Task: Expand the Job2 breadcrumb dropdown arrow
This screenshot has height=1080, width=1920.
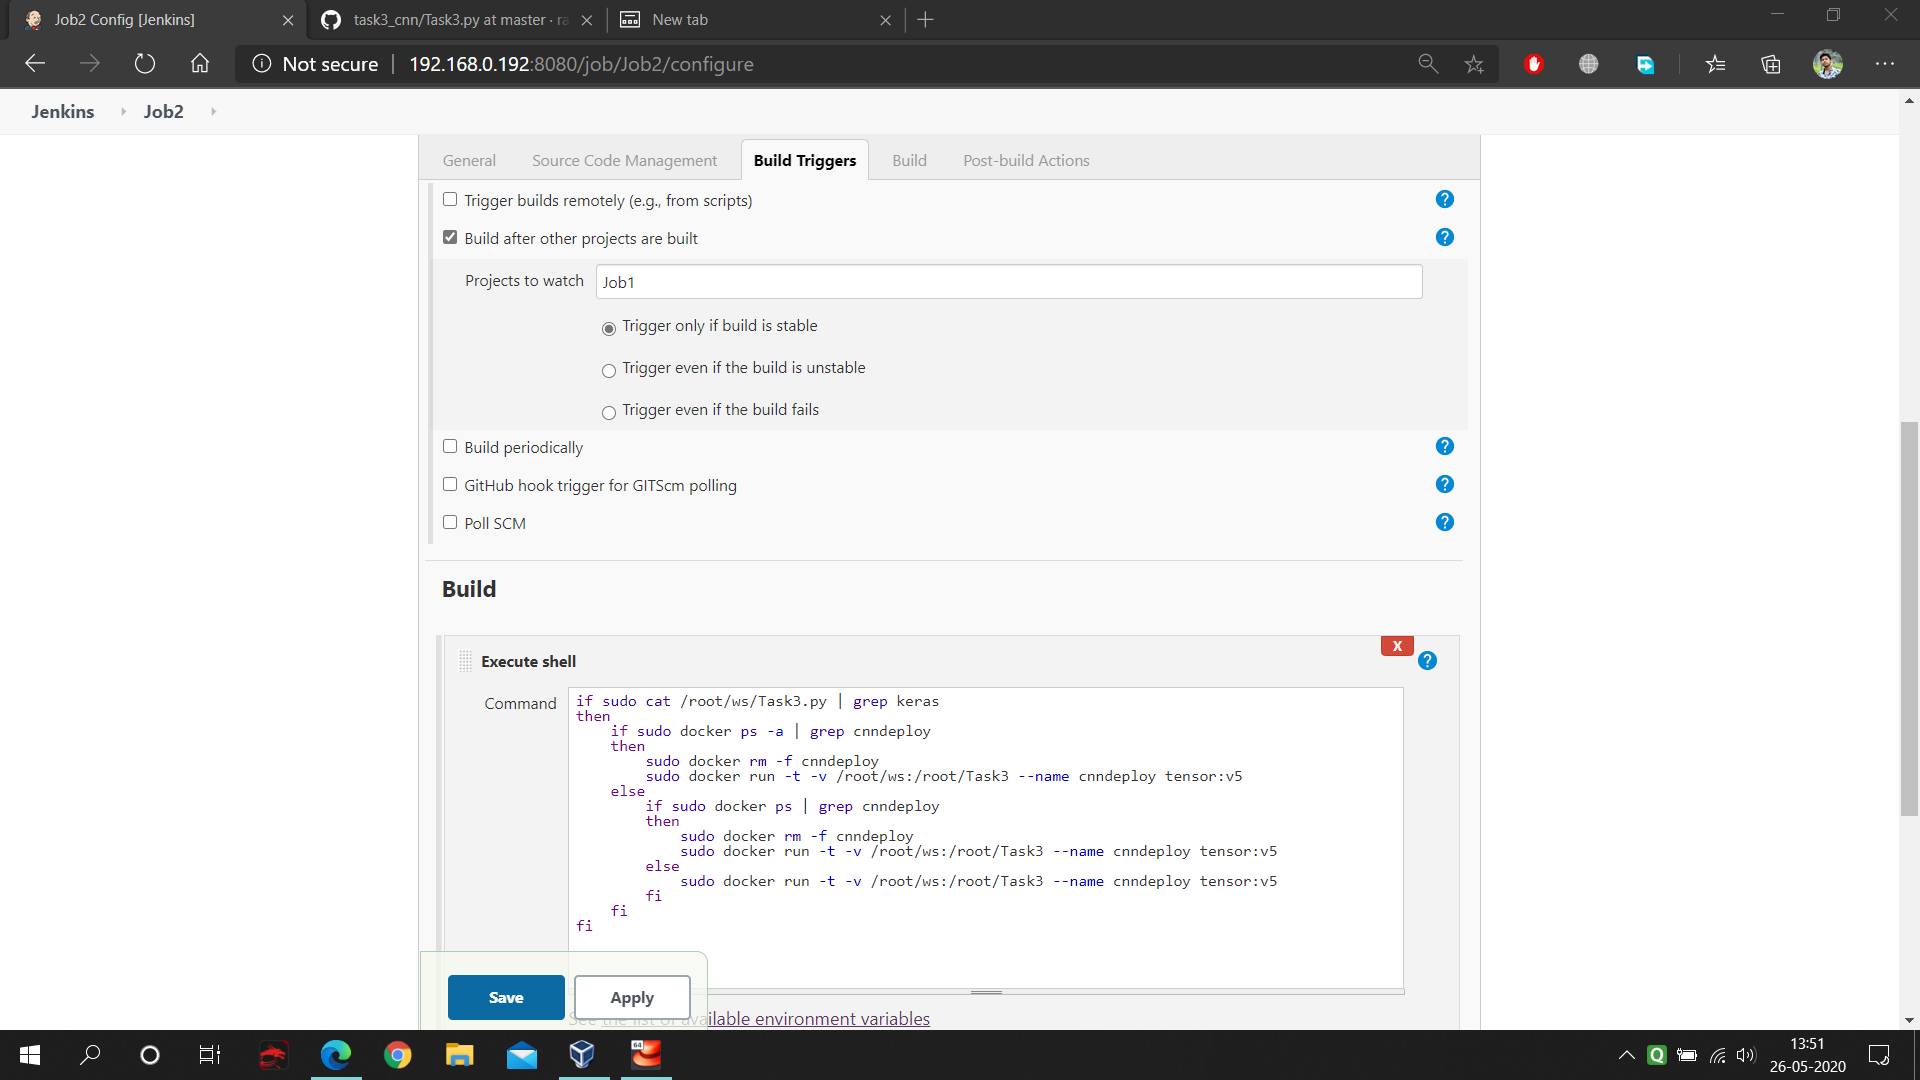Action: coord(213,112)
